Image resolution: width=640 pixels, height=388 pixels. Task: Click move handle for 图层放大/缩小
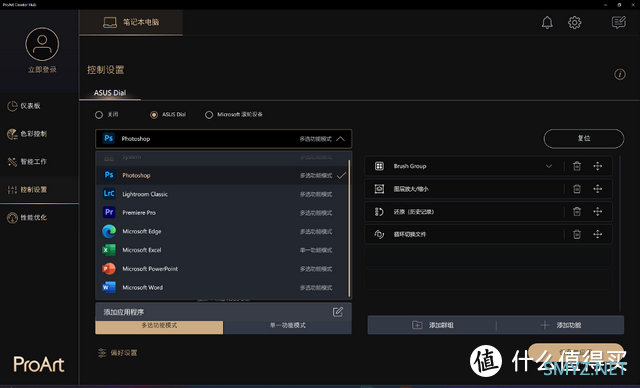(598, 189)
